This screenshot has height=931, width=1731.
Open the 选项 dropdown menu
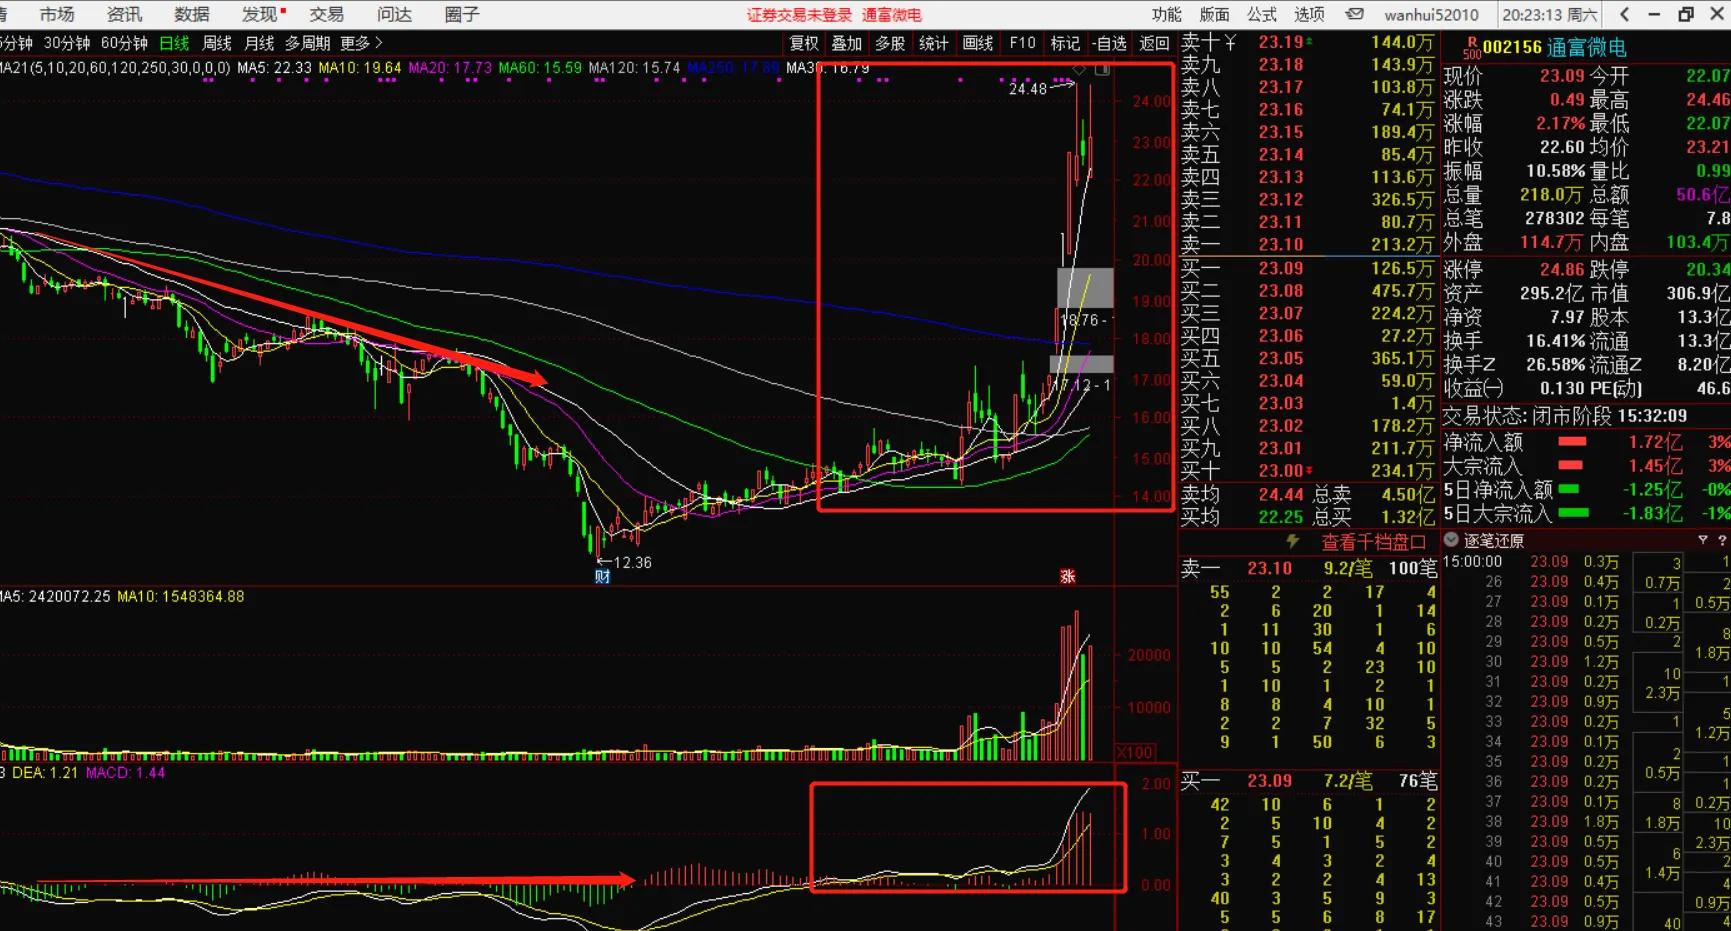pyautogui.click(x=1309, y=14)
